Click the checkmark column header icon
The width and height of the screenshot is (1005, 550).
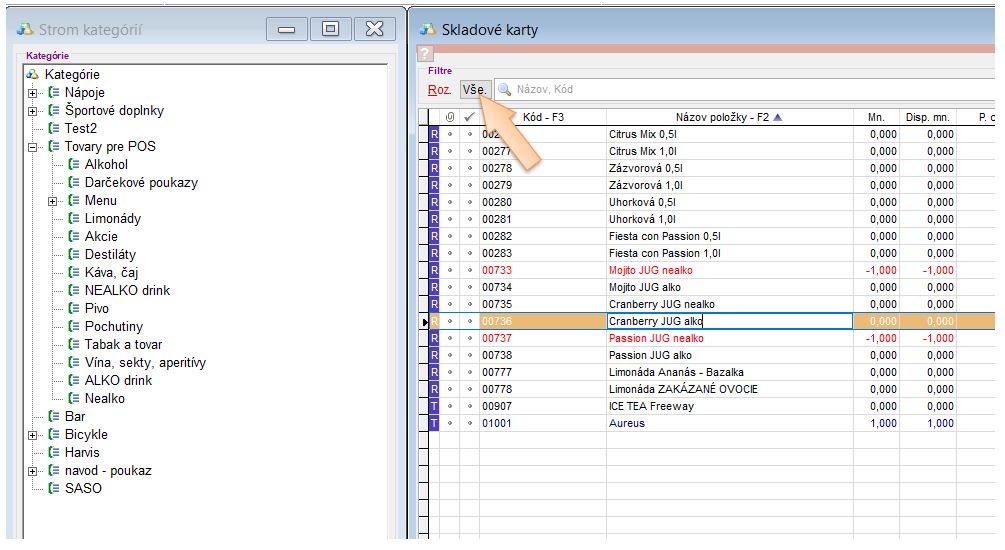[469, 117]
